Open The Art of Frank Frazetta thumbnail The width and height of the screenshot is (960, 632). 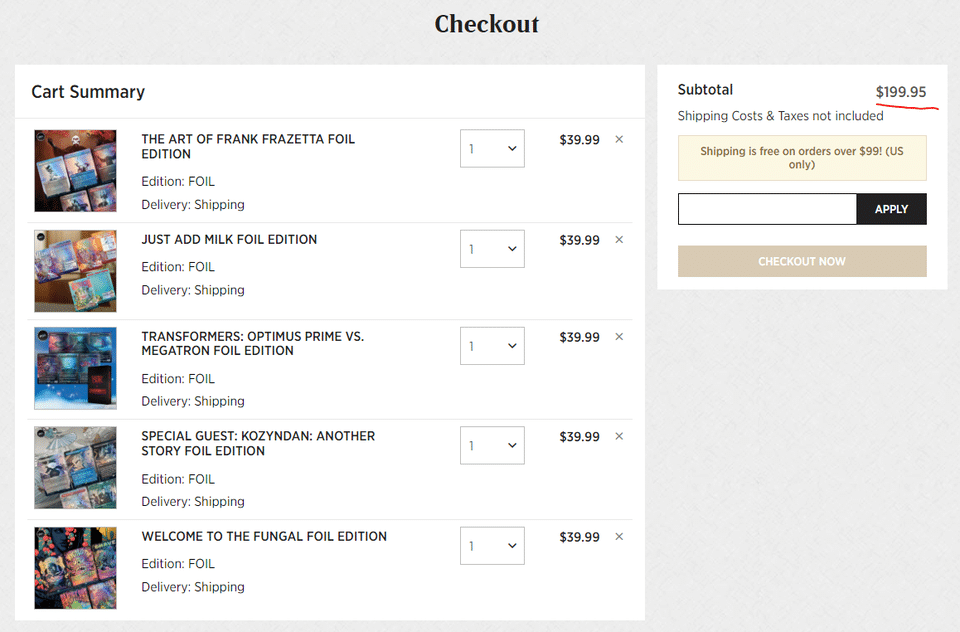tap(75, 171)
